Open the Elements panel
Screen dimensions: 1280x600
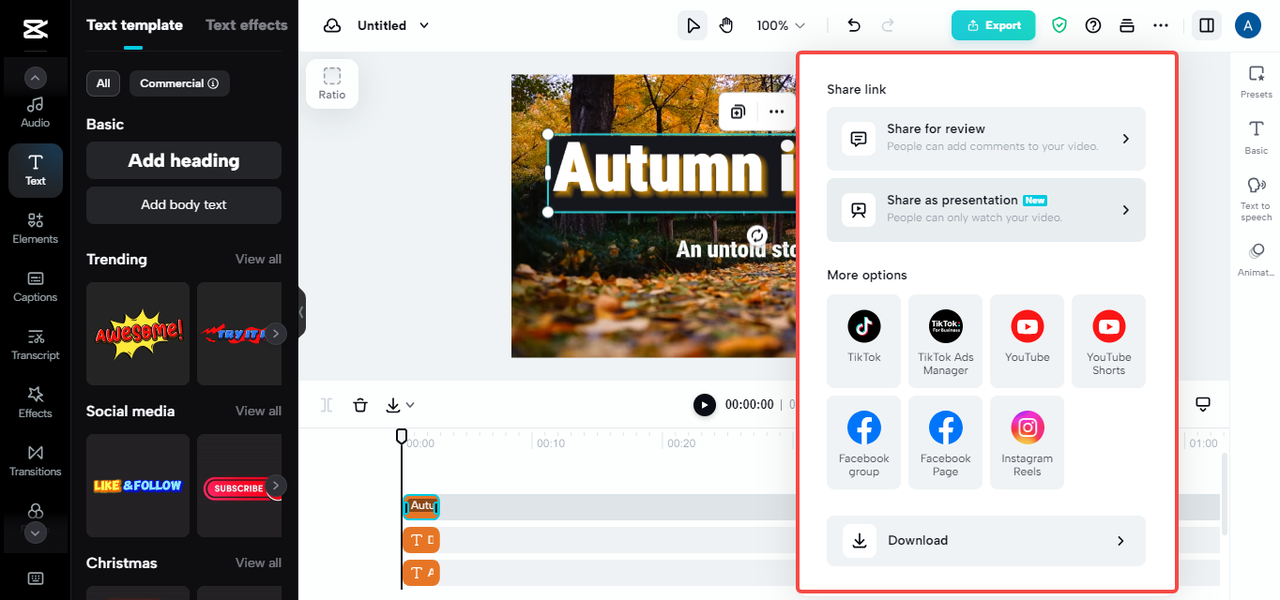pos(35,228)
